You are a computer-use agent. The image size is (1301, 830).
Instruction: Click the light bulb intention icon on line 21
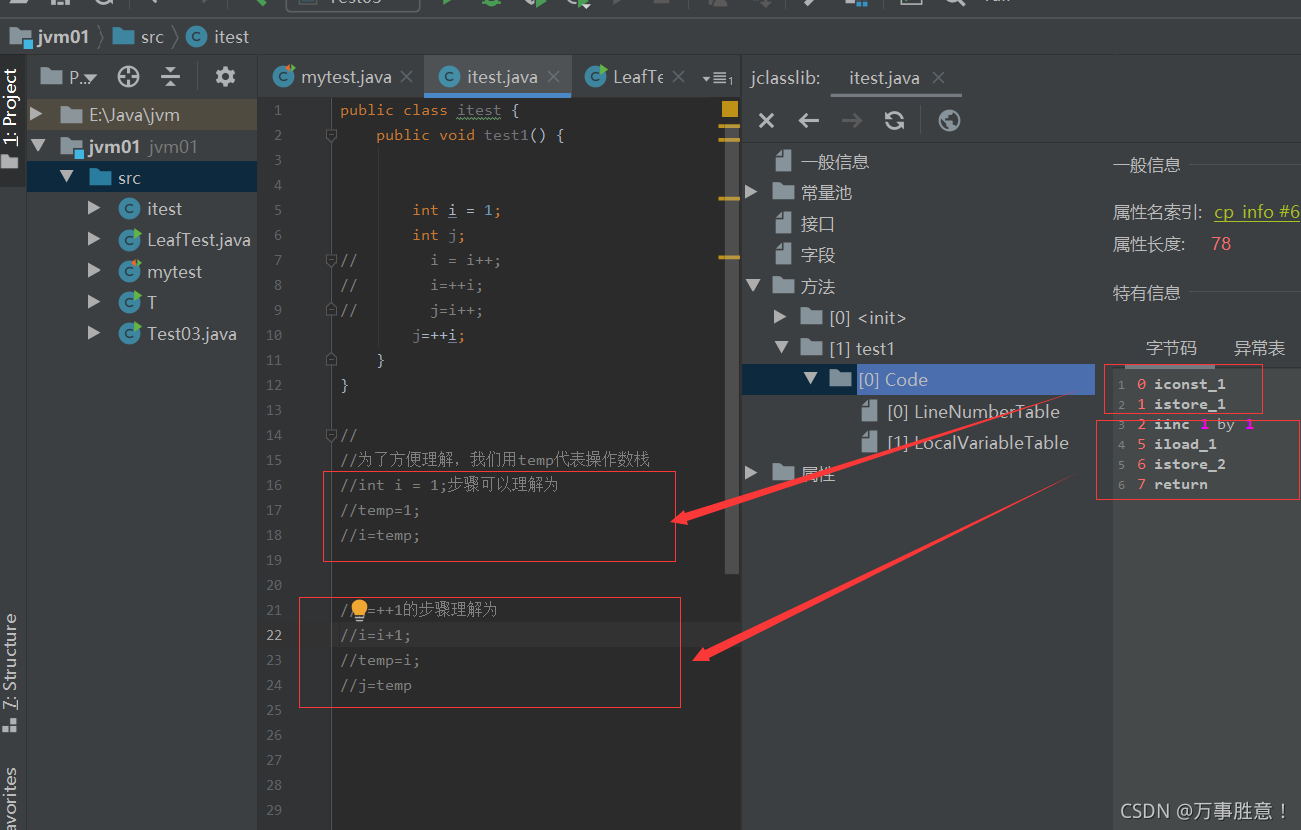360,610
